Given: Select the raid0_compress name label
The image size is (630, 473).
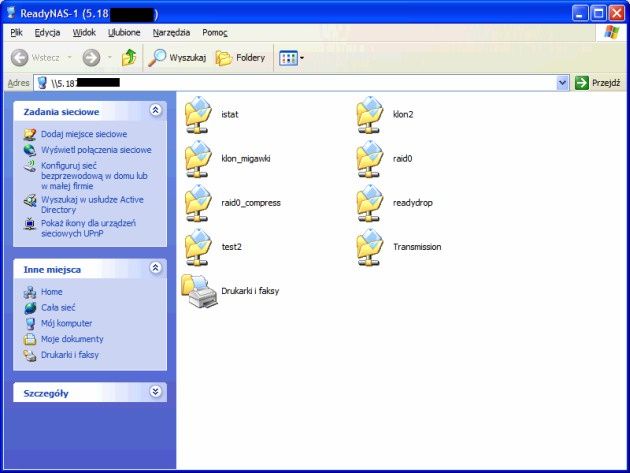Looking at the screenshot, I should click(x=251, y=203).
